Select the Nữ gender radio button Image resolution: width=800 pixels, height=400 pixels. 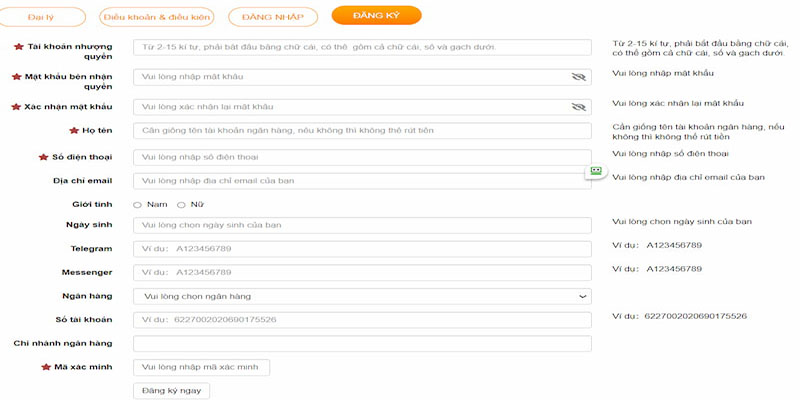(x=181, y=205)
